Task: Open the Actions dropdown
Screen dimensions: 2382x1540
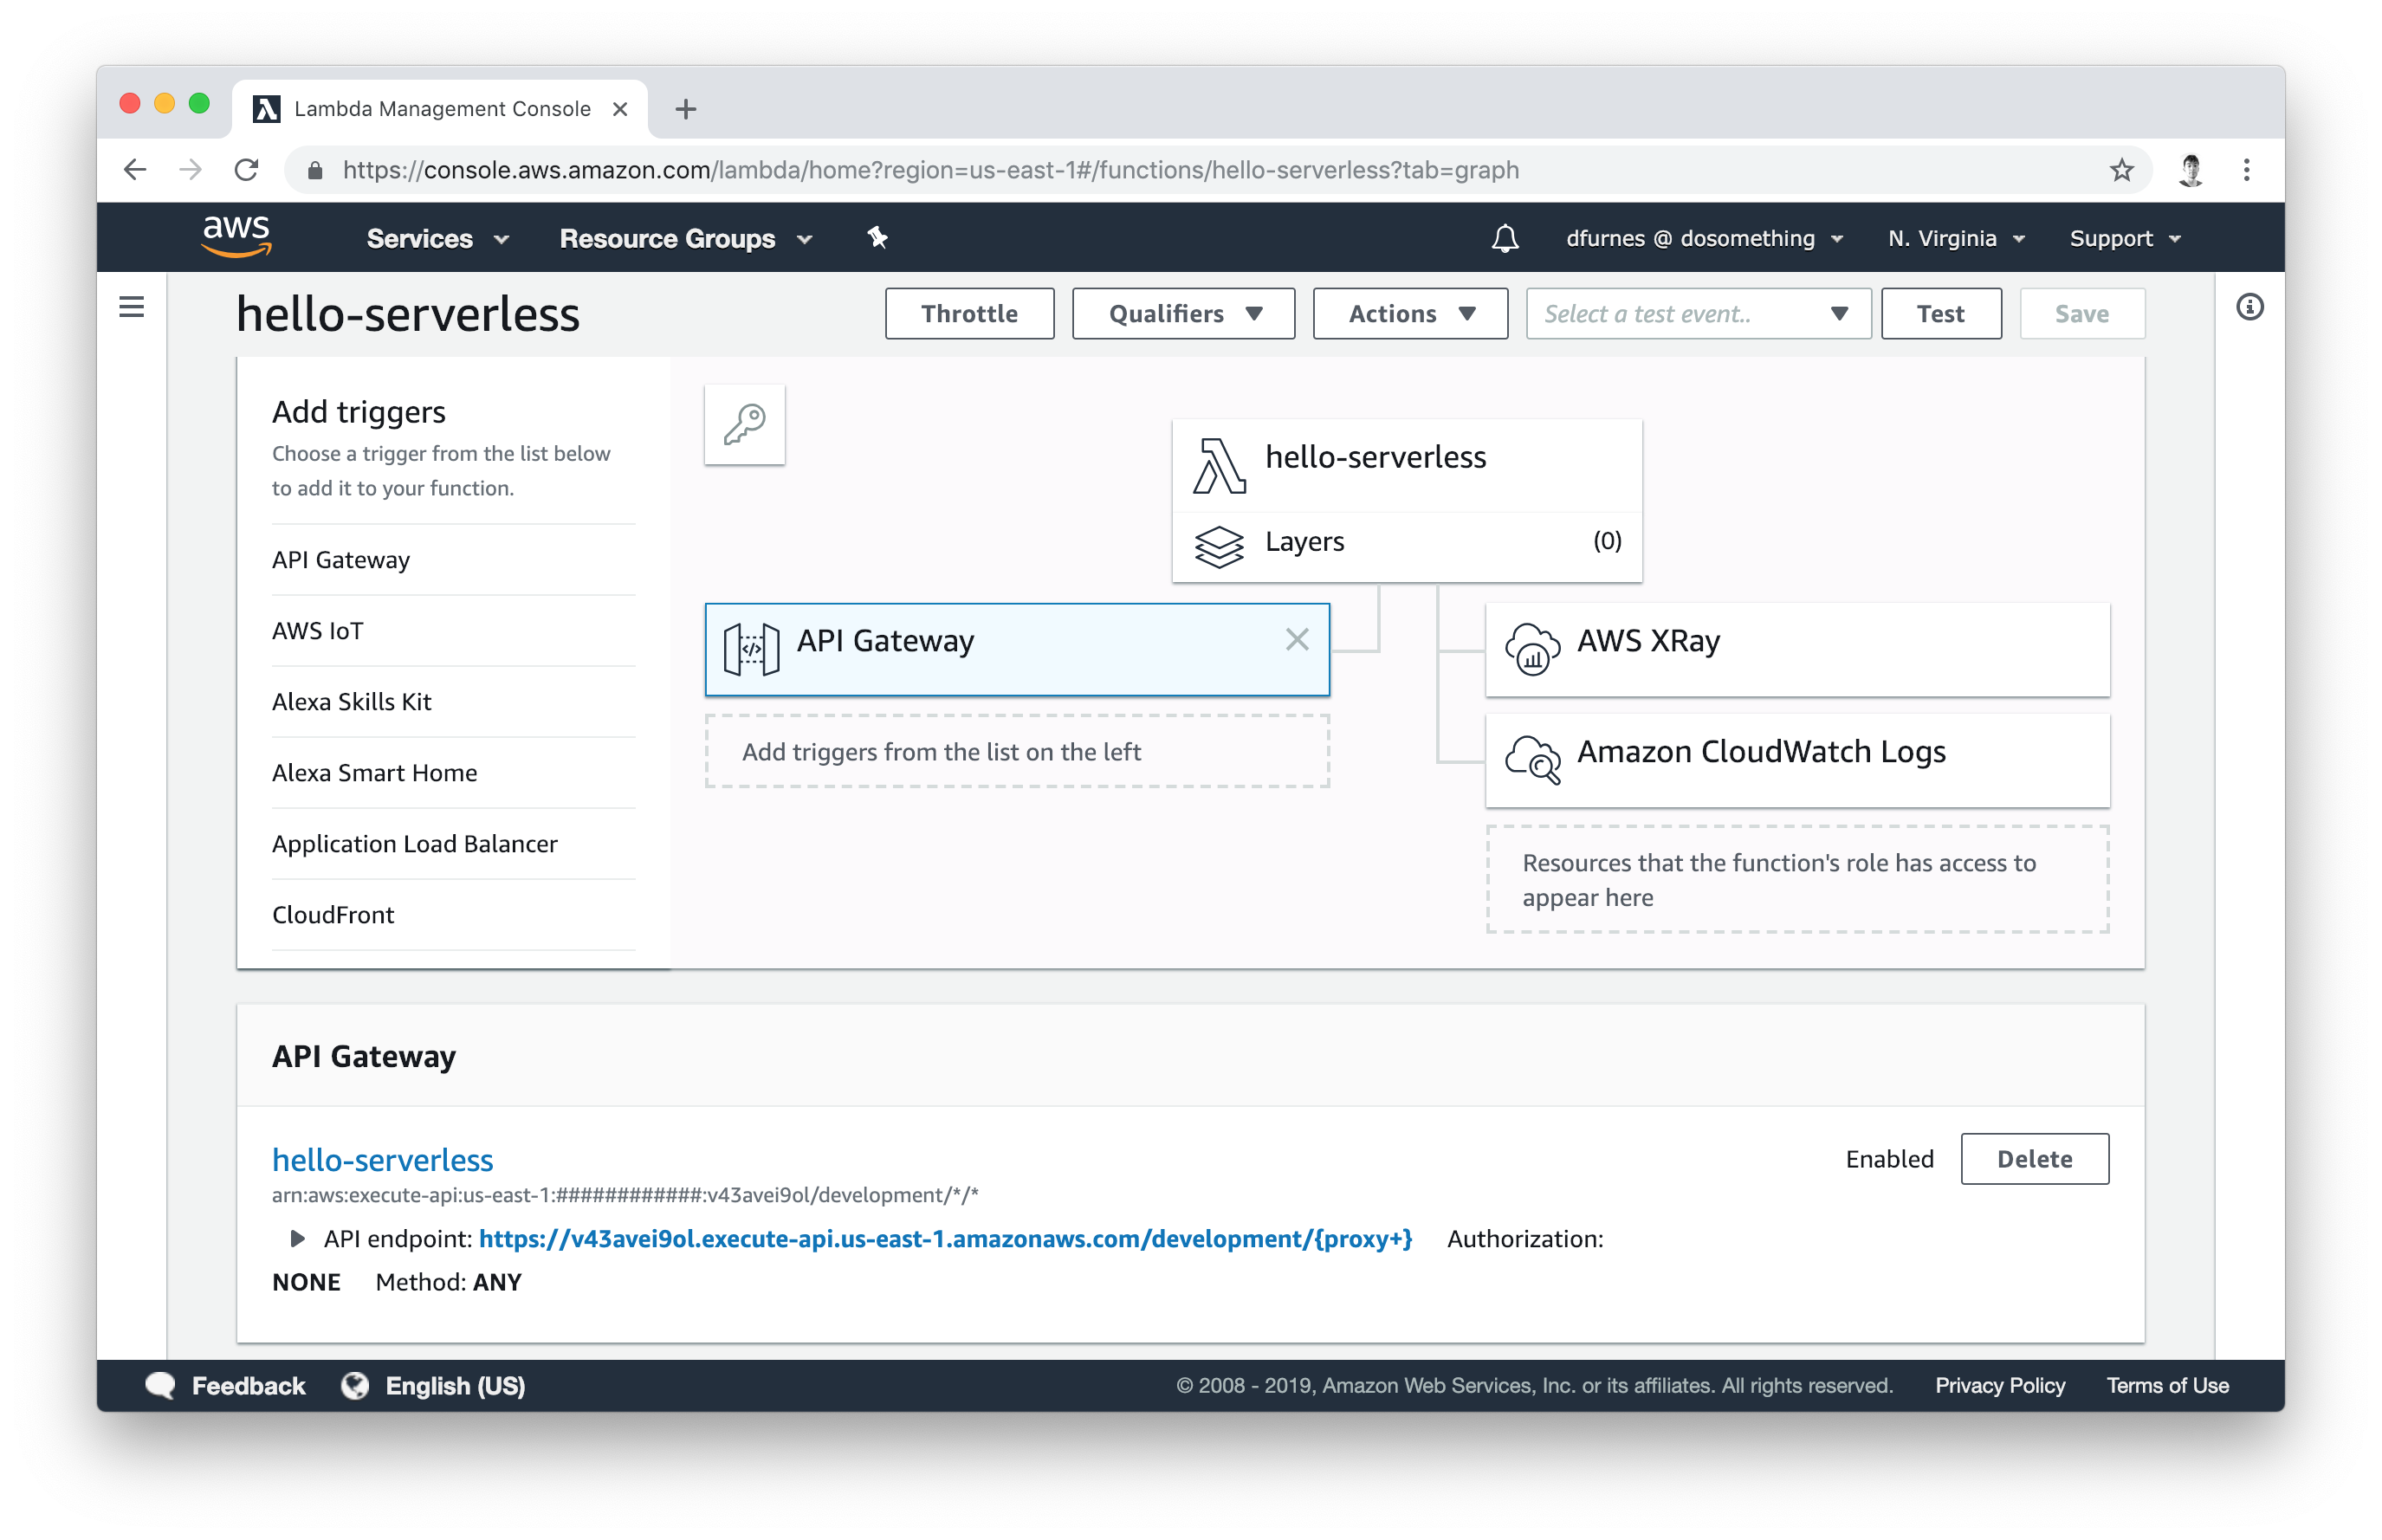Action: (x=1409, y=313)
